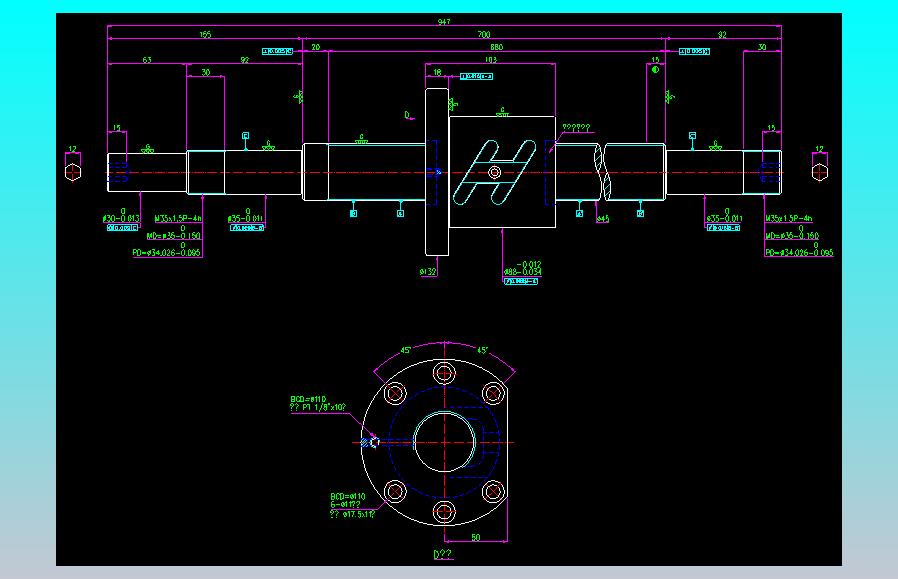Click the ø45 shaft diameter label
Viewport: 898px width, 579px height.
pos(602,219)
